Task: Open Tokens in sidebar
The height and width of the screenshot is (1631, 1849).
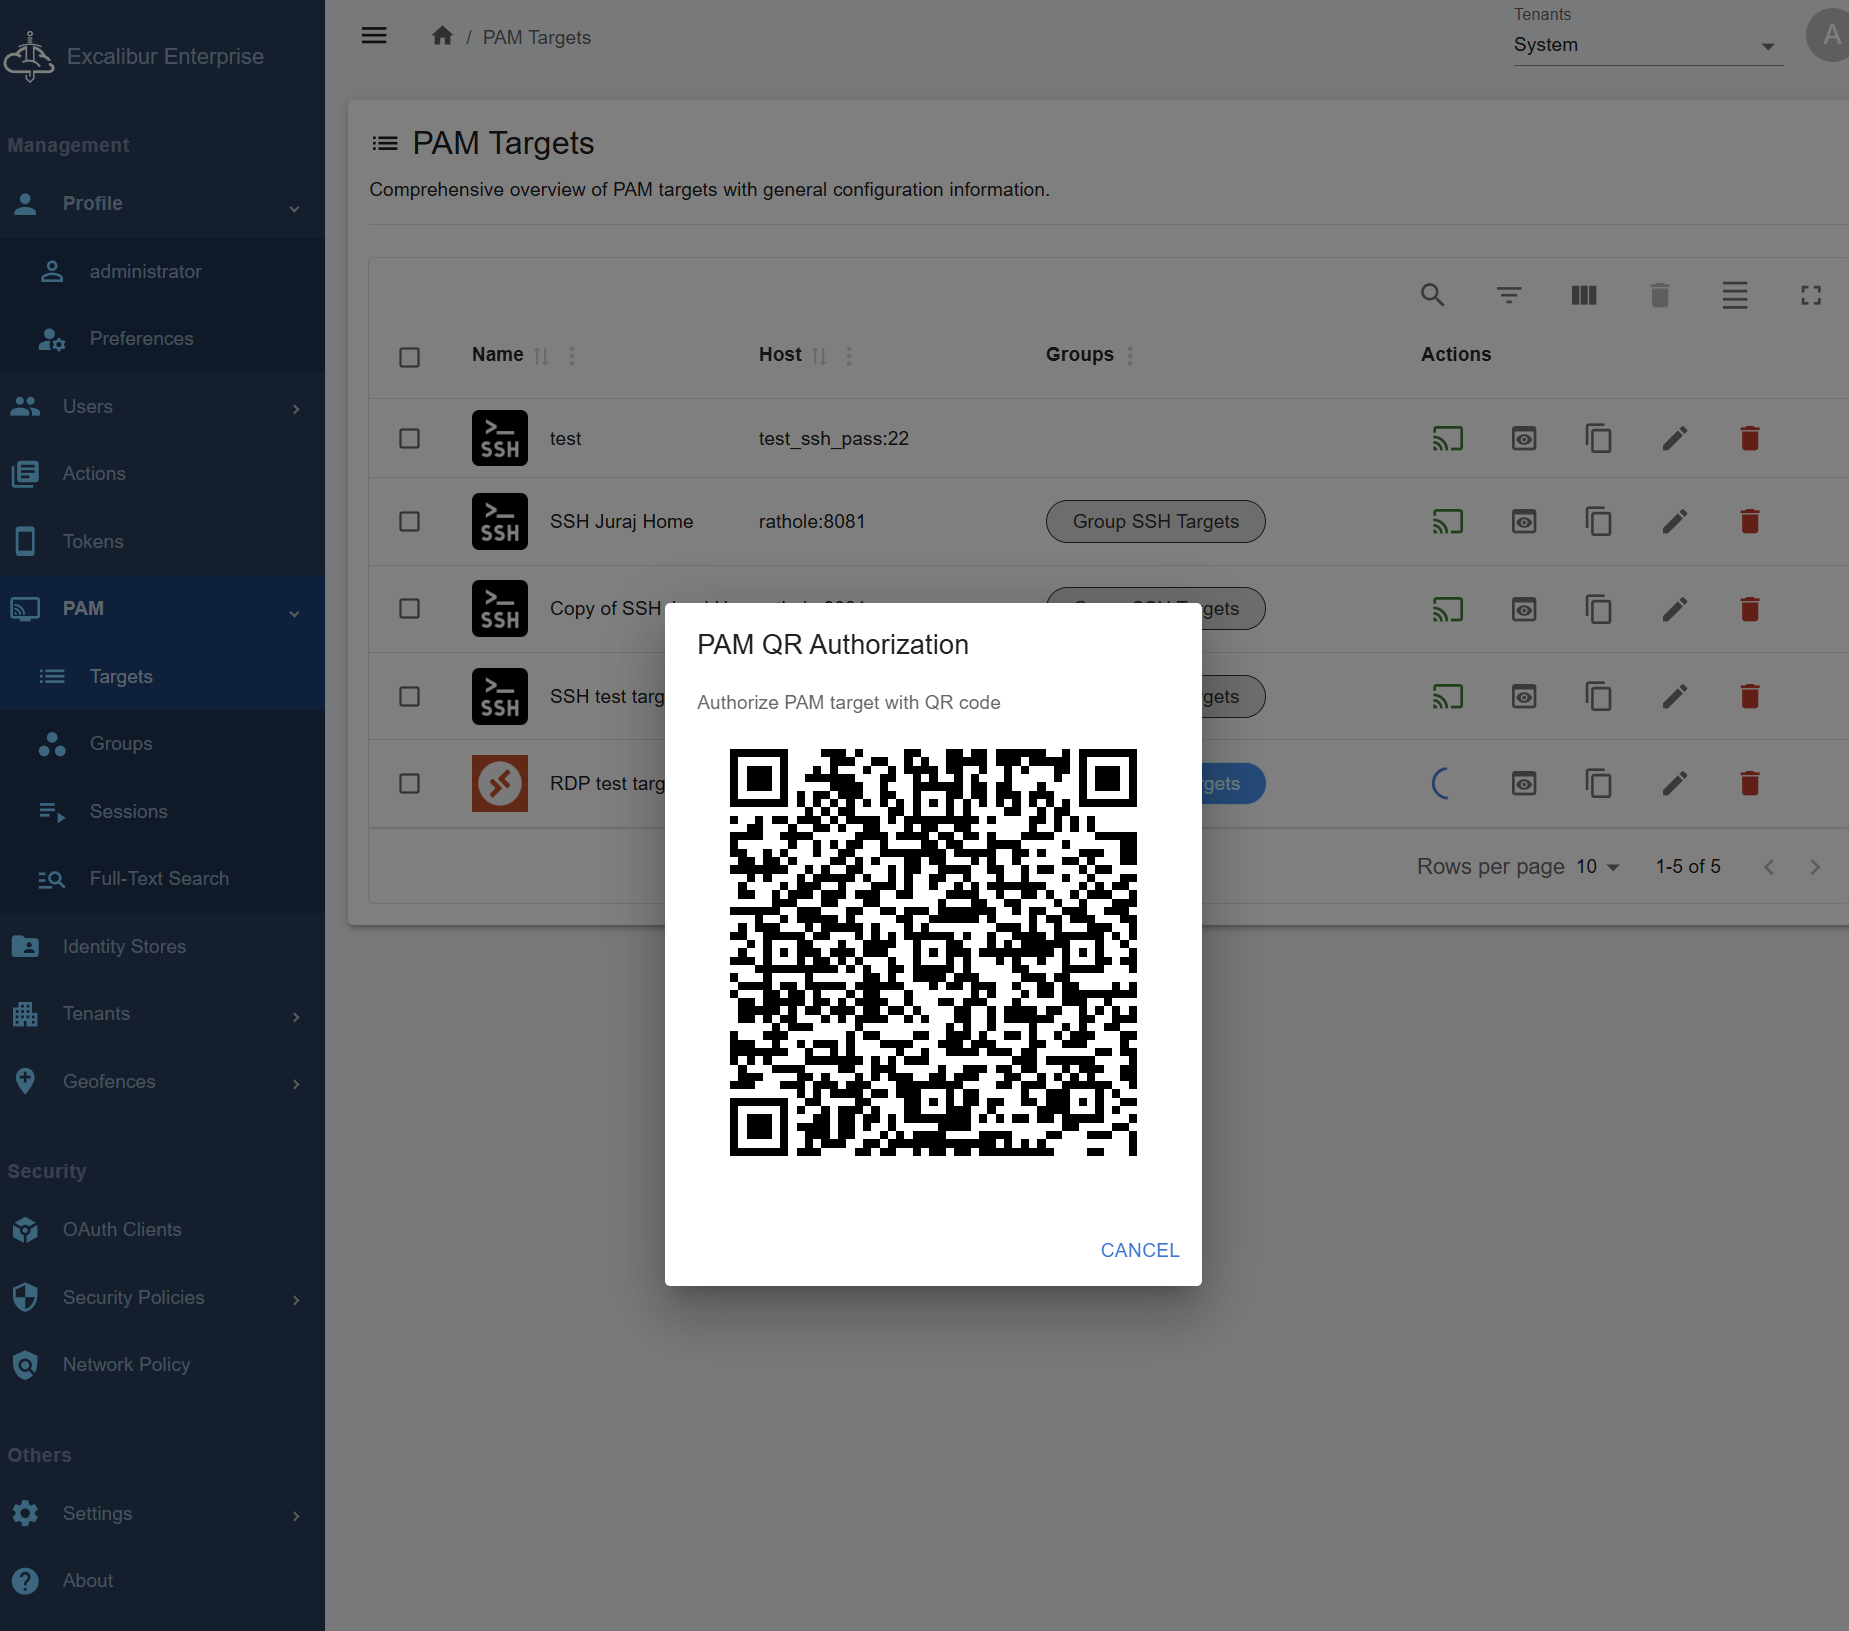Action: tap(162, 542)
